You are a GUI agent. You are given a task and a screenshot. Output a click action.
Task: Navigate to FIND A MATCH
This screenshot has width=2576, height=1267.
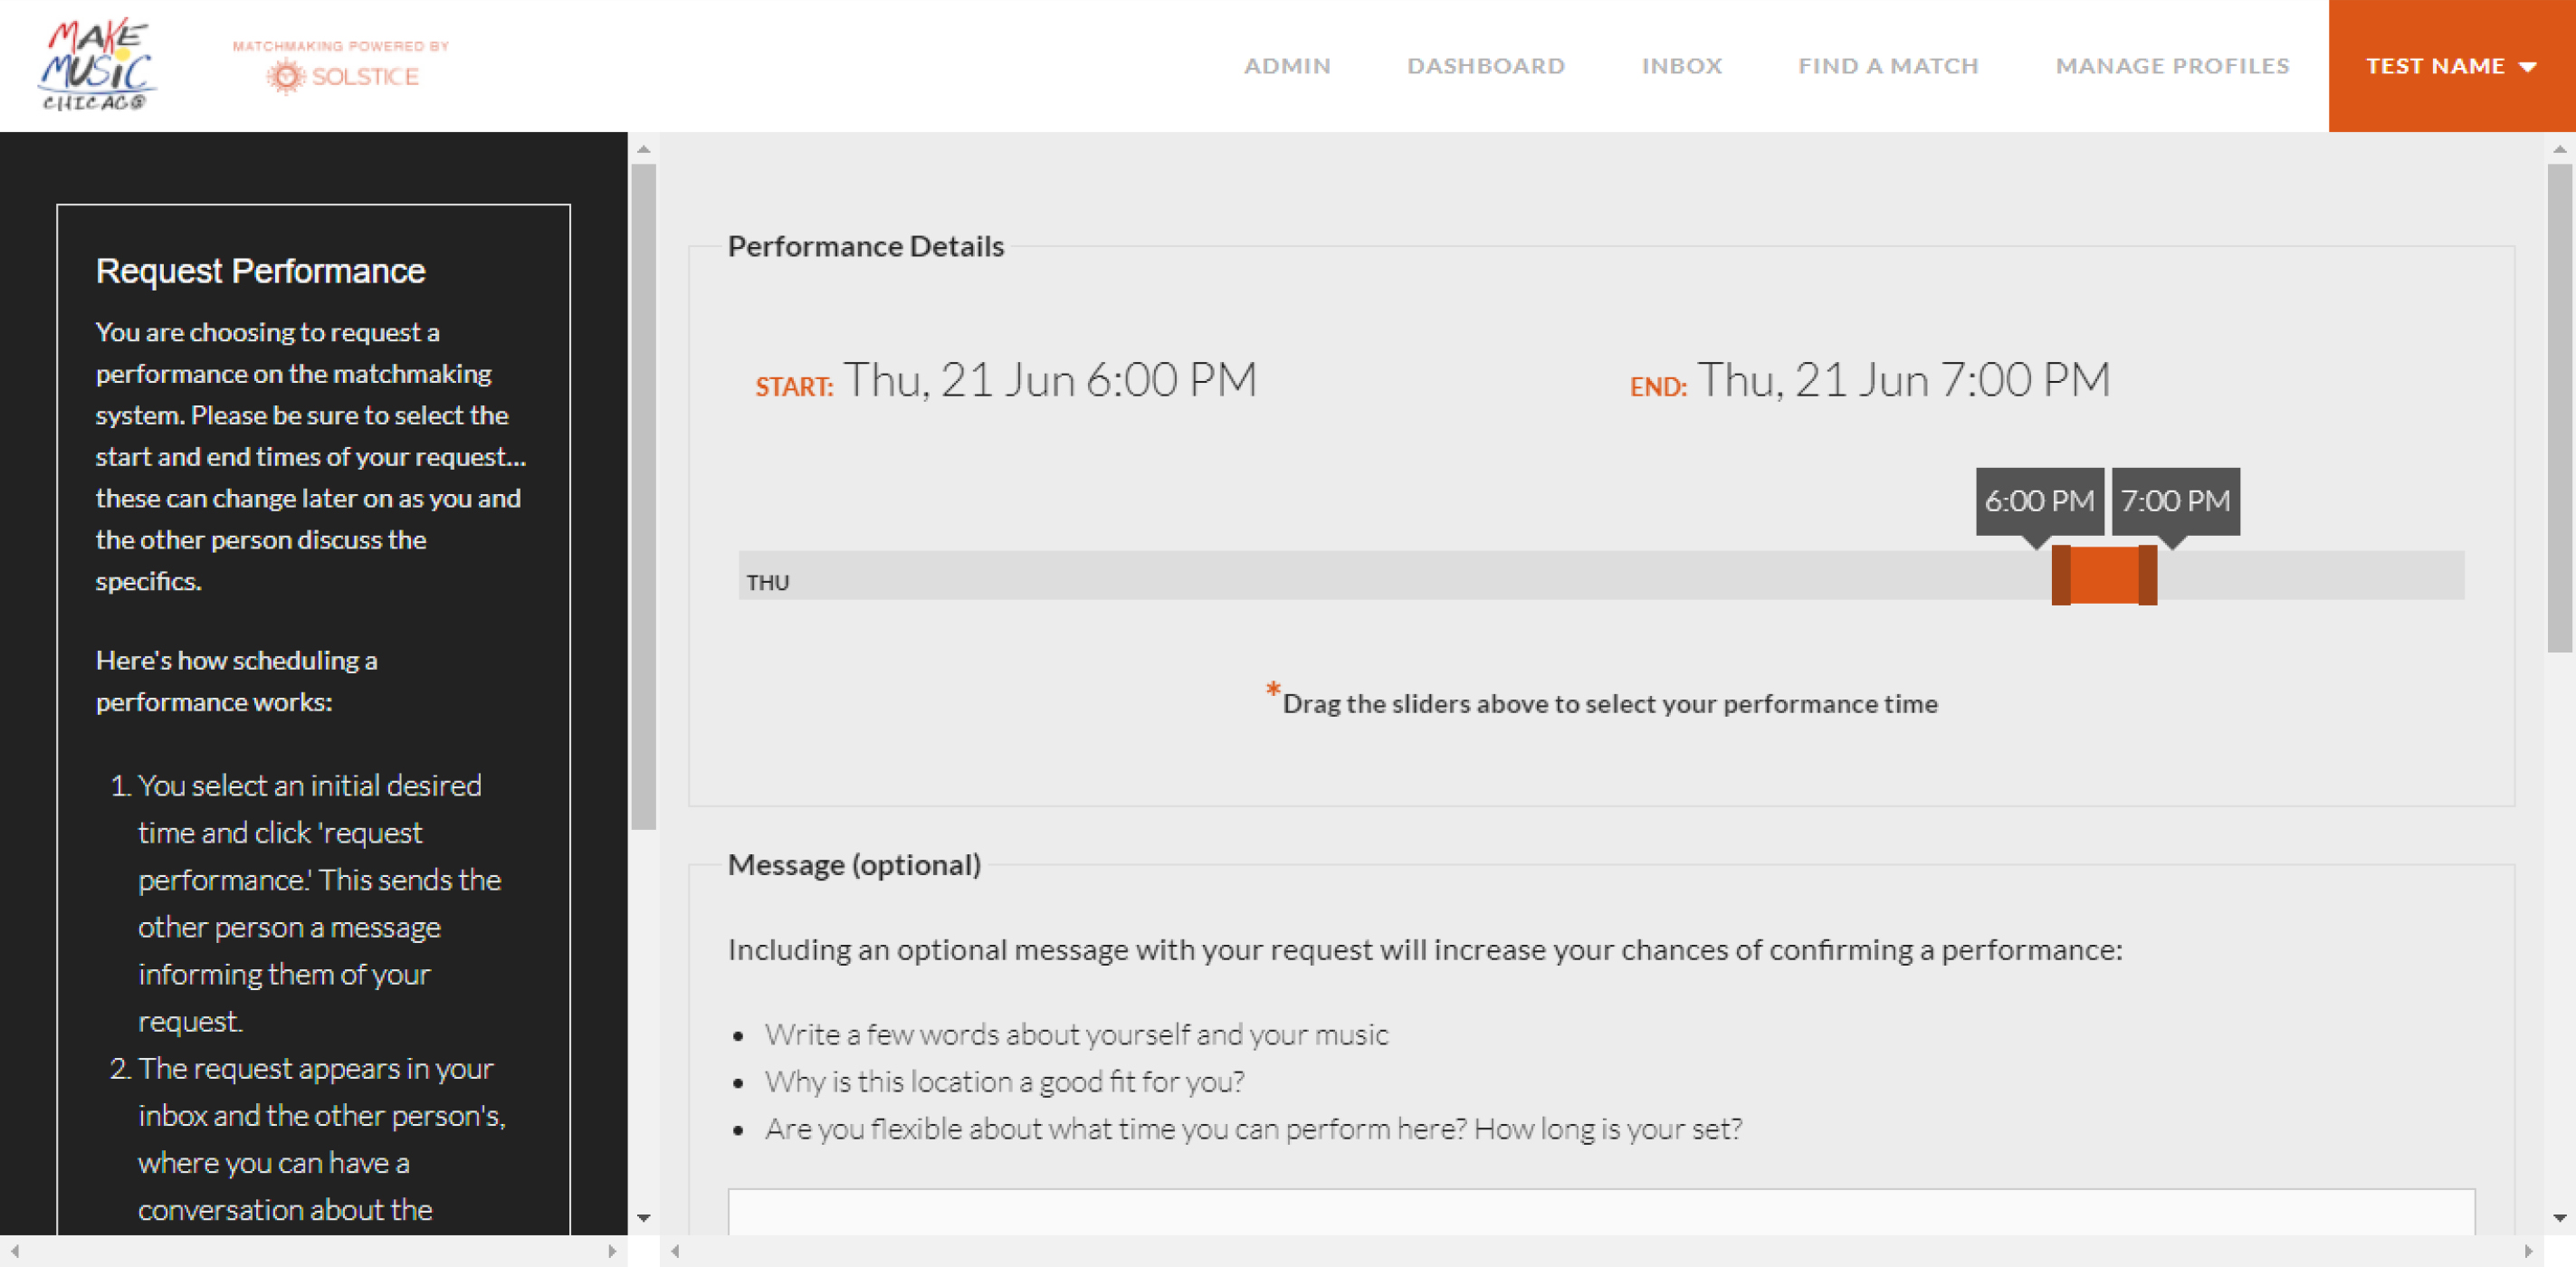point(1887,66)
